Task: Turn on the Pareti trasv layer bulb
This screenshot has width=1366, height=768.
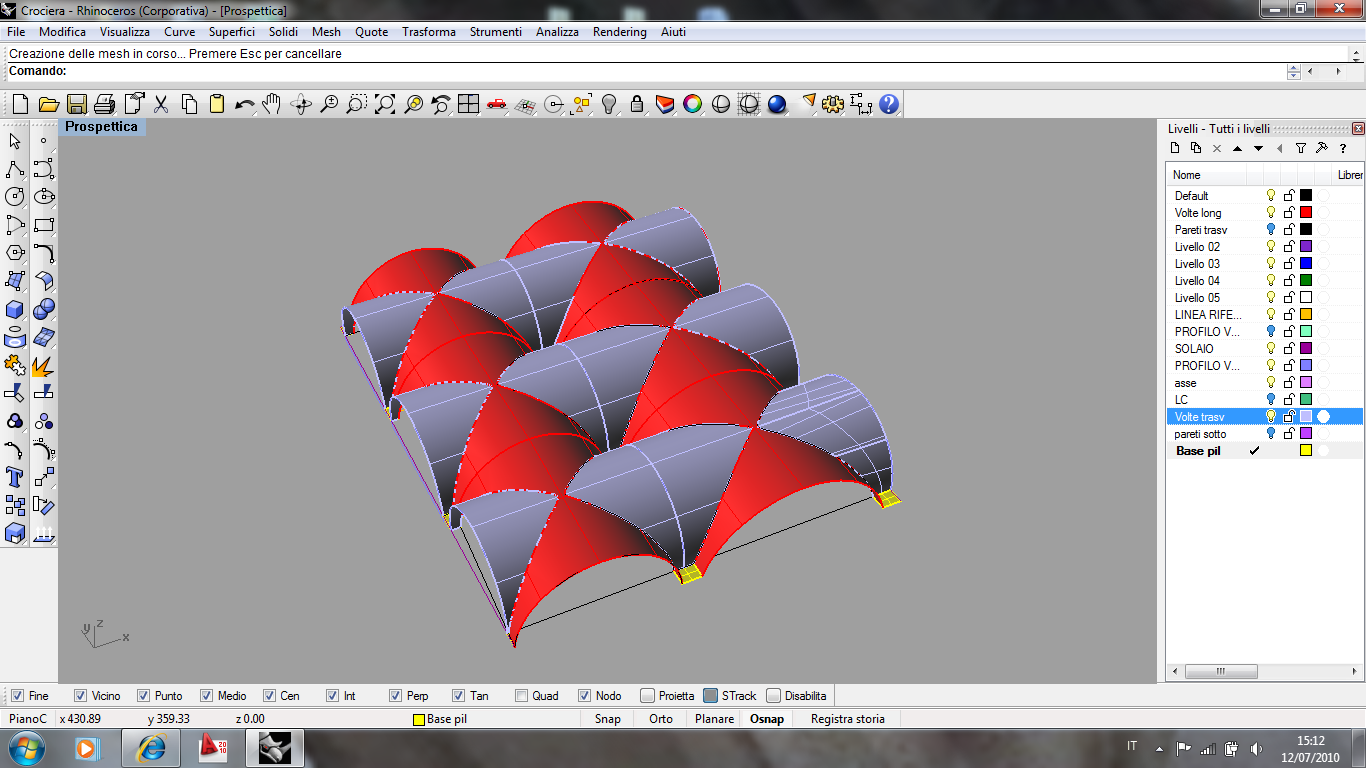Action: pyautogui.click(x=1271, y=230)
